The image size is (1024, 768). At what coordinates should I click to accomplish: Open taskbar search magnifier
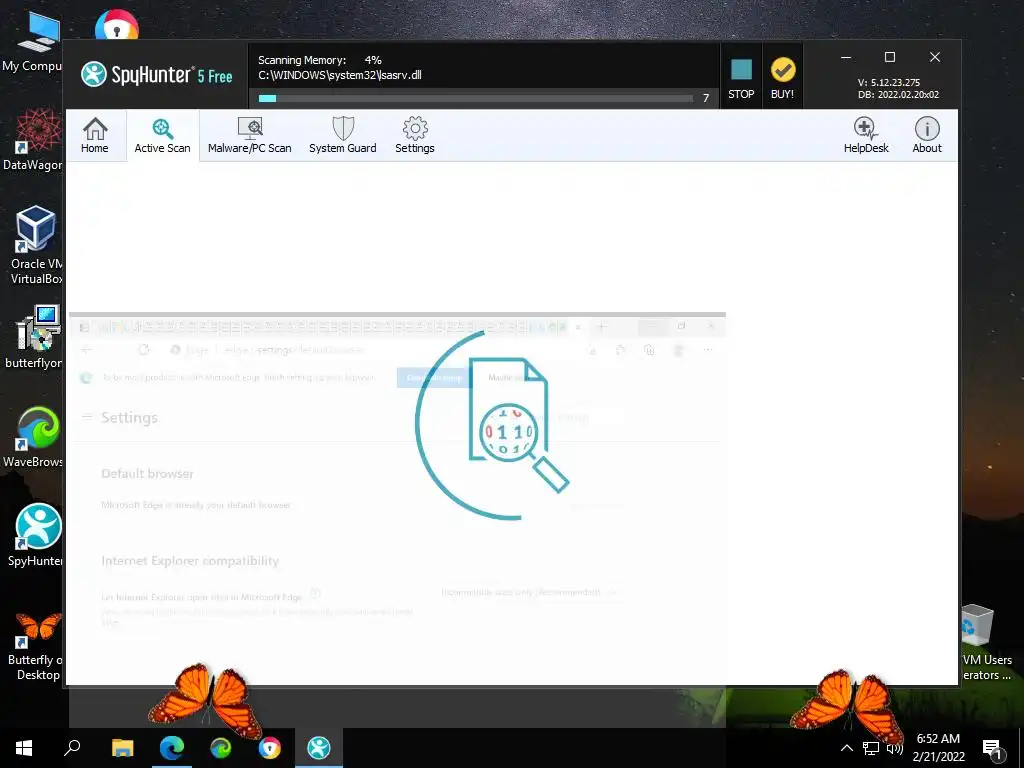pos(72,748)
